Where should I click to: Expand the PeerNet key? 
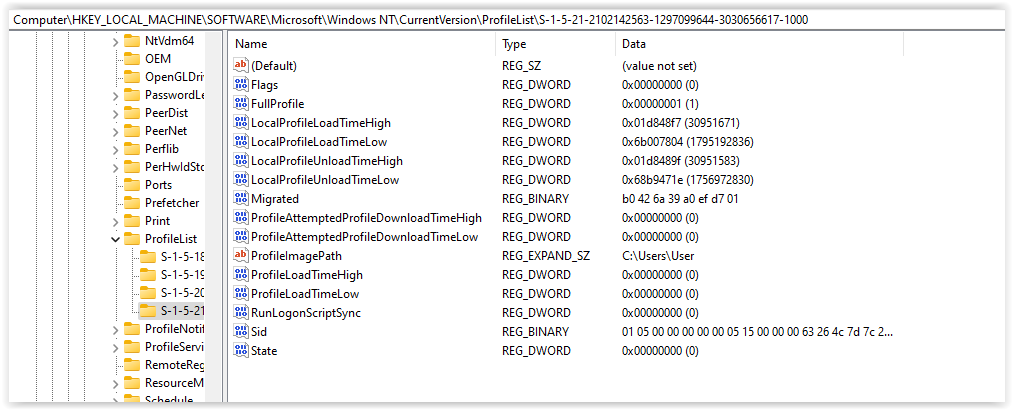pos(115,130)
